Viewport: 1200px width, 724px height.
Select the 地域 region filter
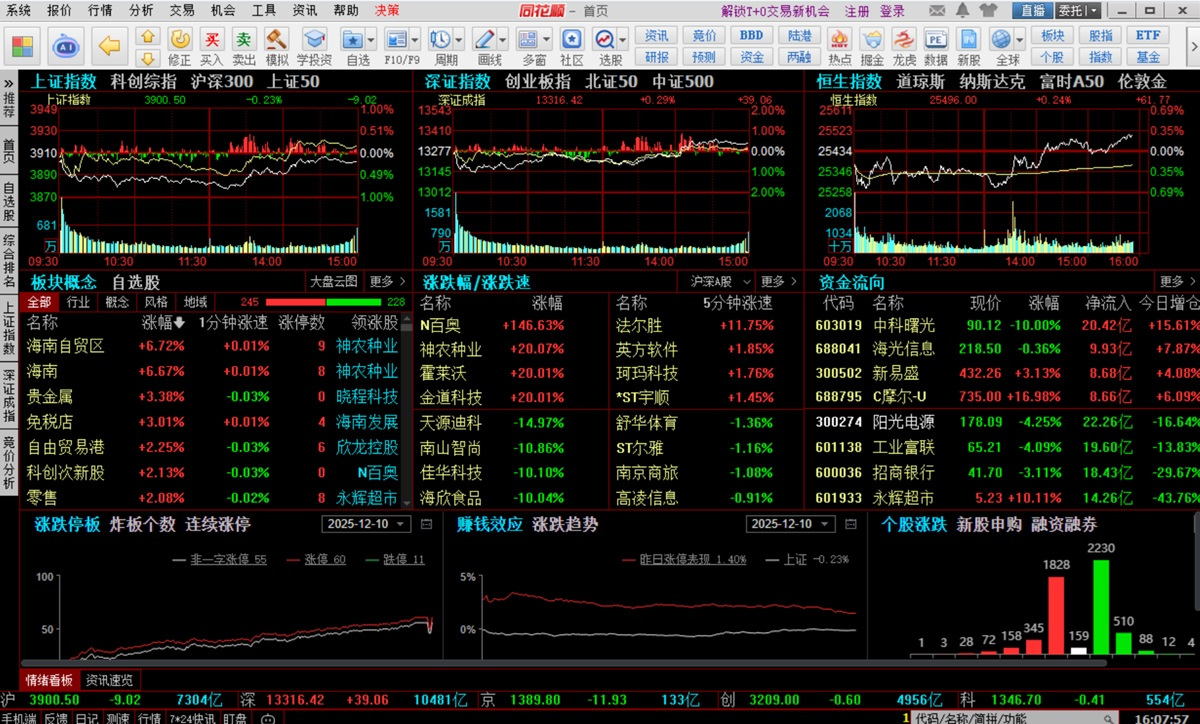(195, 302)
